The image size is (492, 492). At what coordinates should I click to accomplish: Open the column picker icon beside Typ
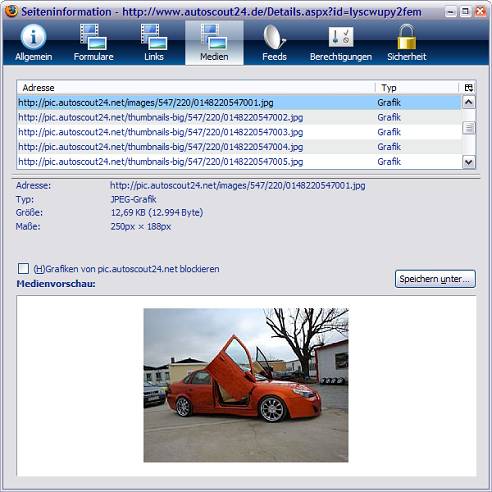468,88
